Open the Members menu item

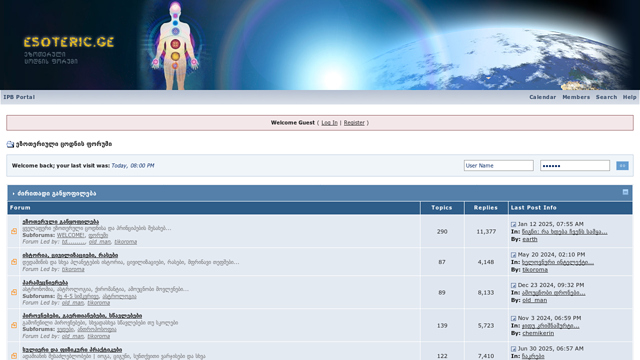coord(576,97)
